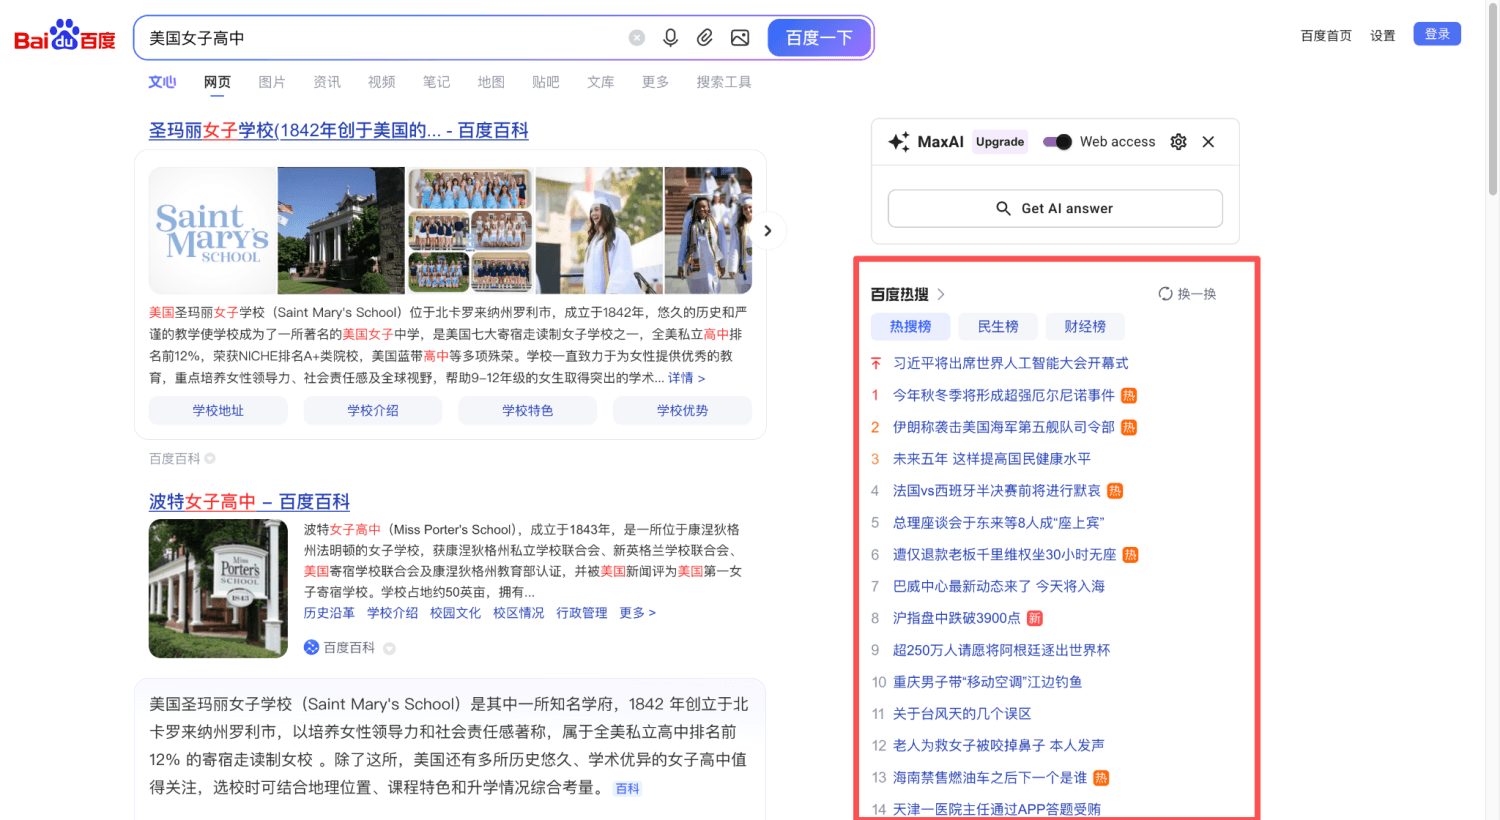Attach a file with paperclip icon
The width and height of the screenshot is (1500, 820).
click(705, 38)
